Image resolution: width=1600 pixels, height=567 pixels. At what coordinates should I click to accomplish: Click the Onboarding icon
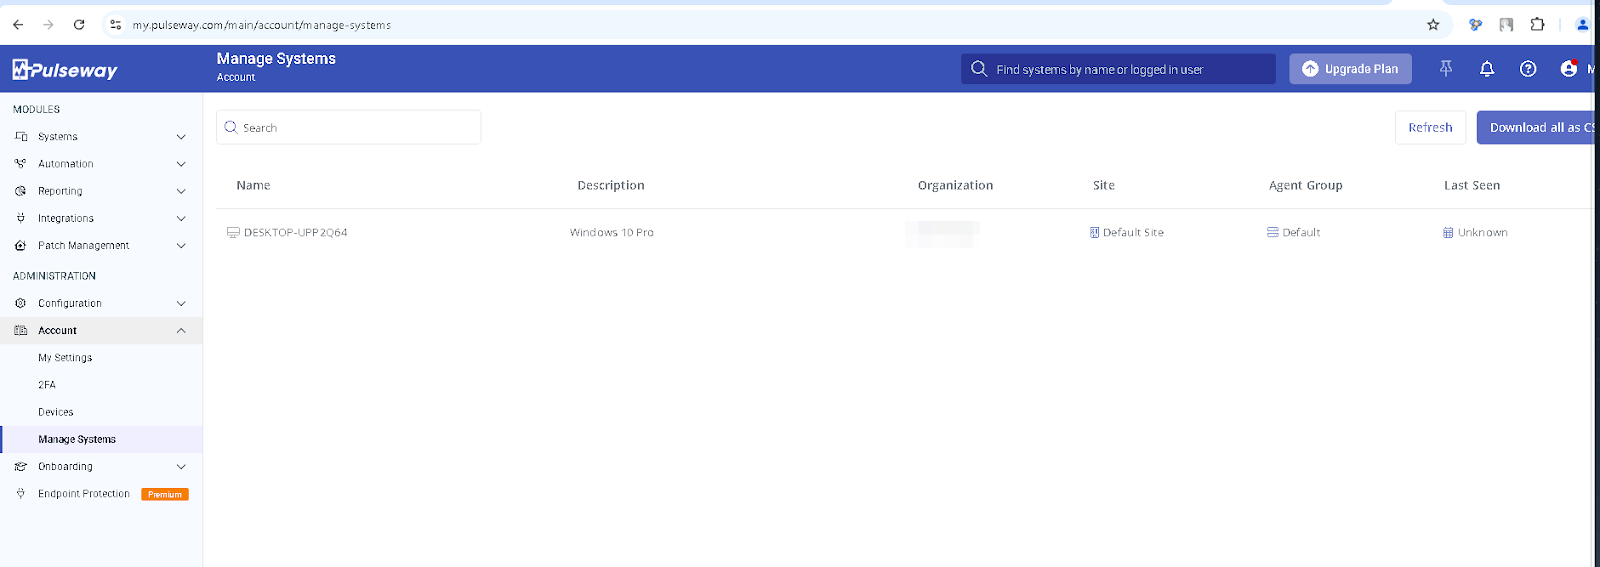[x=21, y=466]
